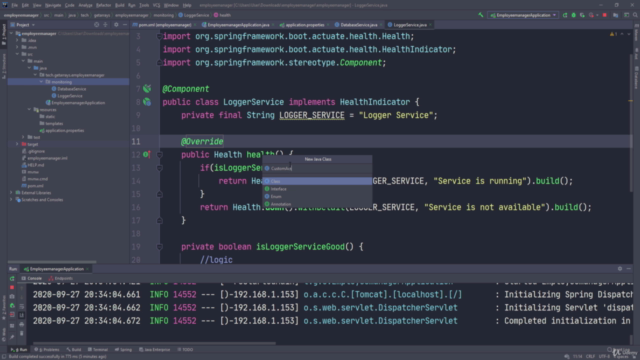Toggle soft-wrap icon in Run console toolbar
The height and width of the screenshot is (360, 640).
22,306
